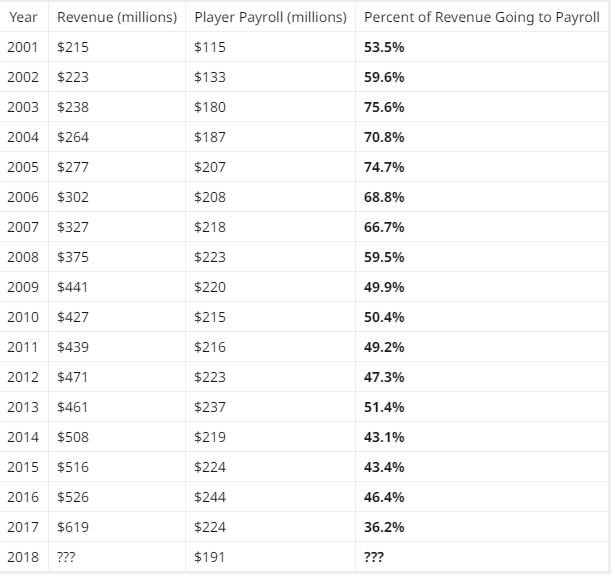Select the 36.2% percentage cell
The width and height of the screenshot is (615, 577).
pos(384,527)
